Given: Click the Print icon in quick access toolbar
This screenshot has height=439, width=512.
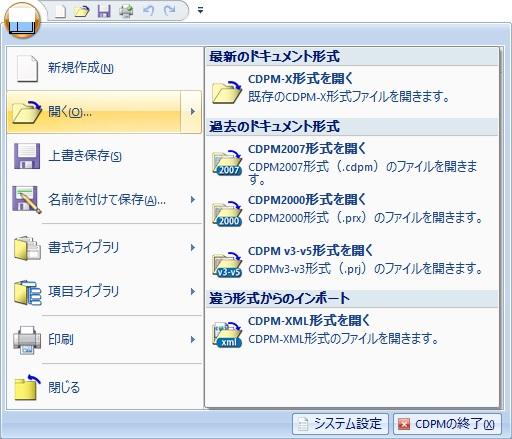Looking at the screenshot, I should tap(126, 11).
